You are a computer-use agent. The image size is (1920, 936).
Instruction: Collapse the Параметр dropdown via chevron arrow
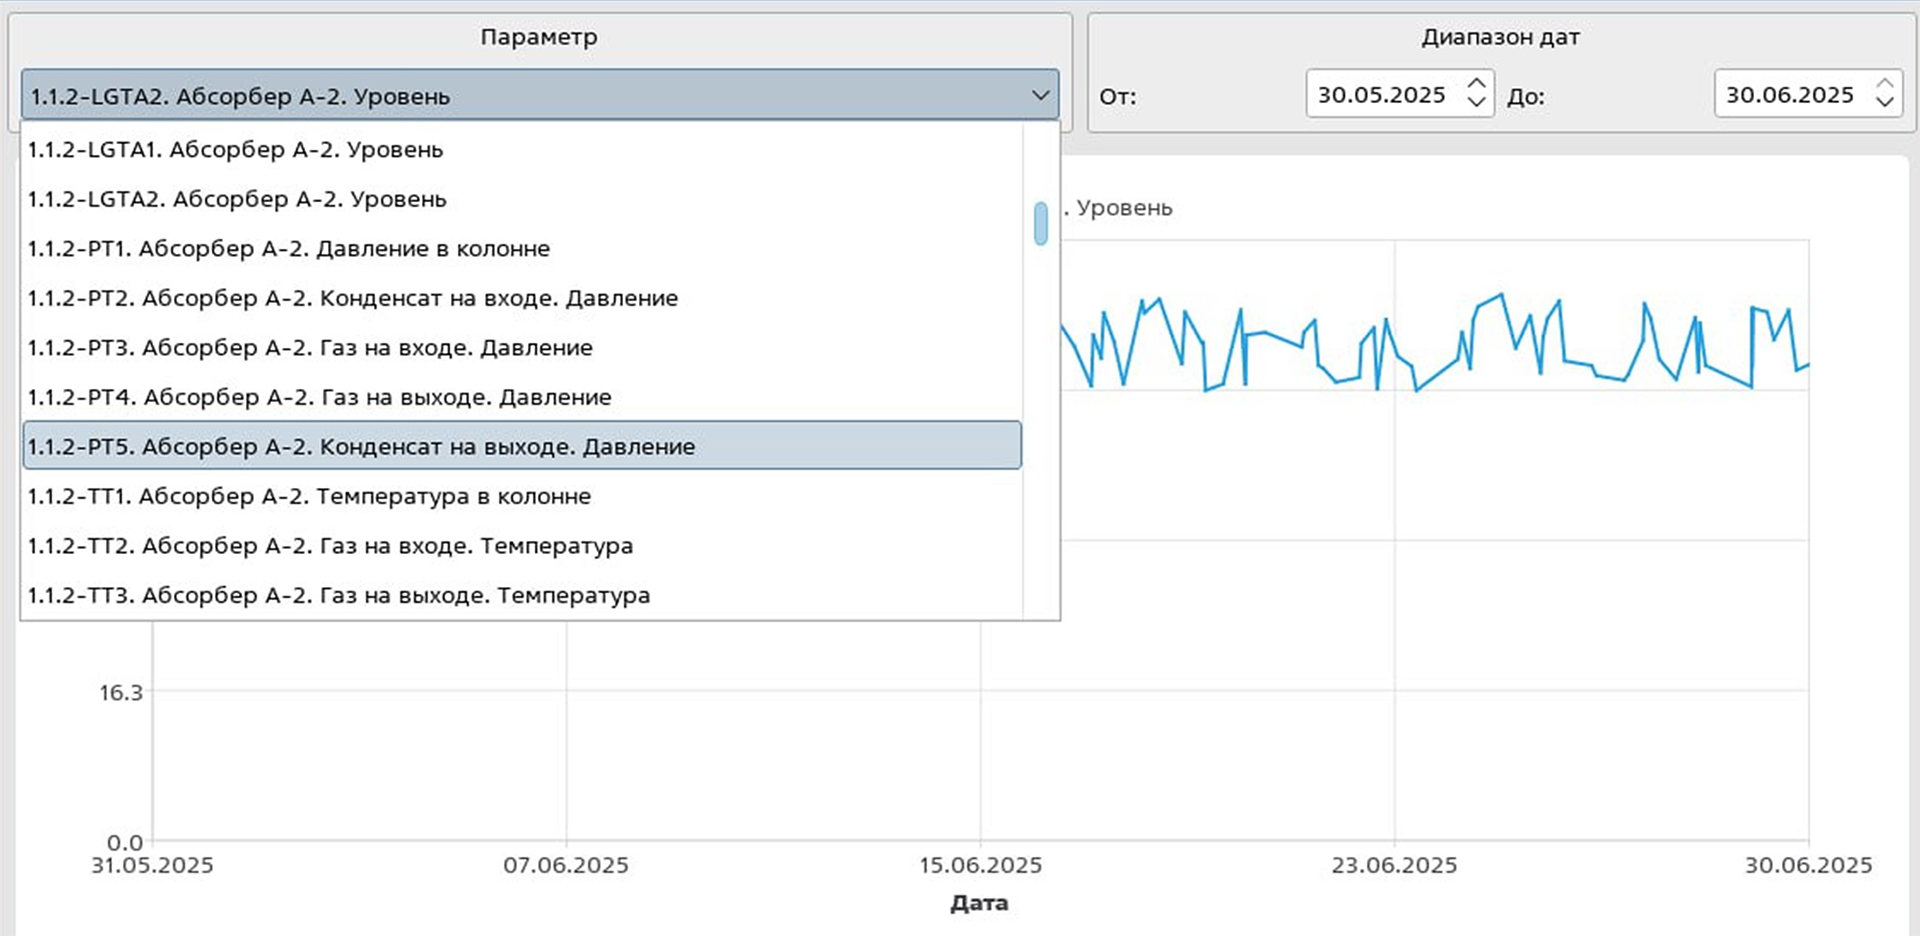click(x=1040, y=95)
